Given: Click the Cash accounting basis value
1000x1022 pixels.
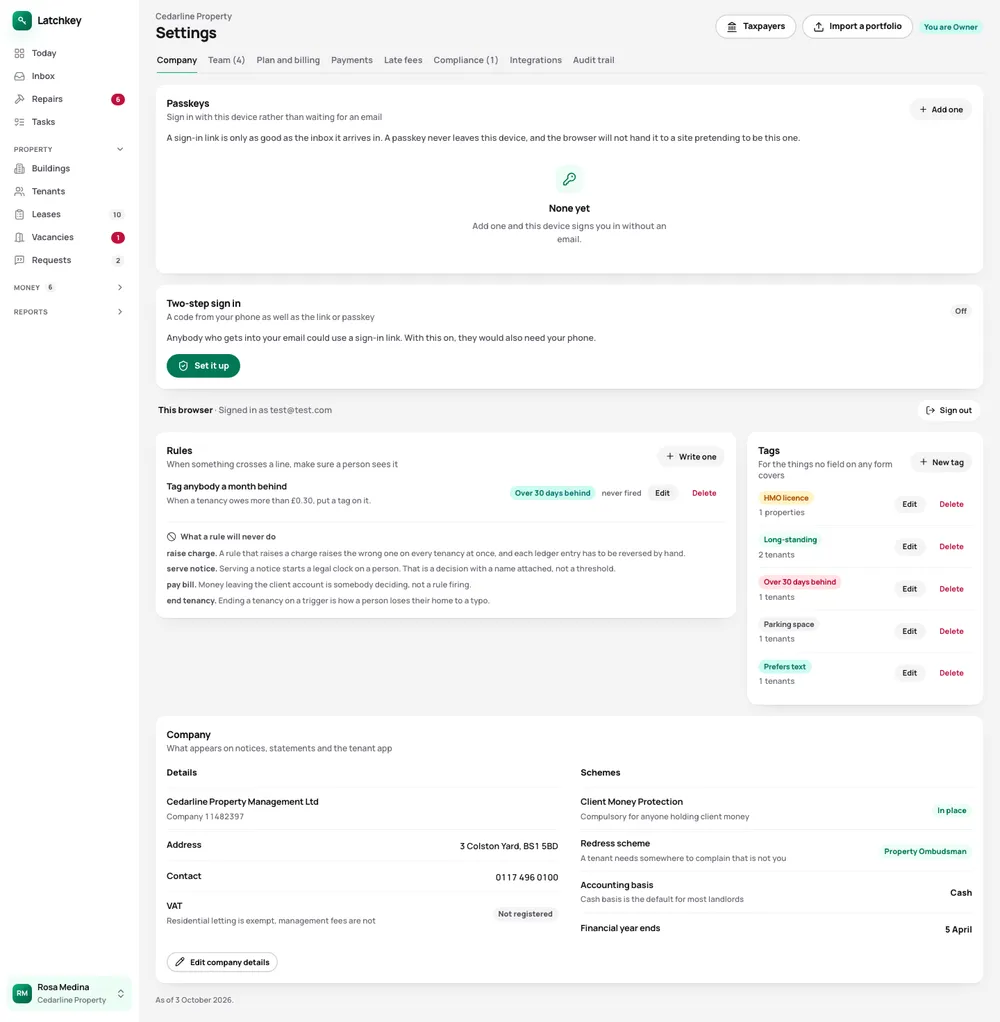Looking at the screenshot, I should (x=961, y=893).
